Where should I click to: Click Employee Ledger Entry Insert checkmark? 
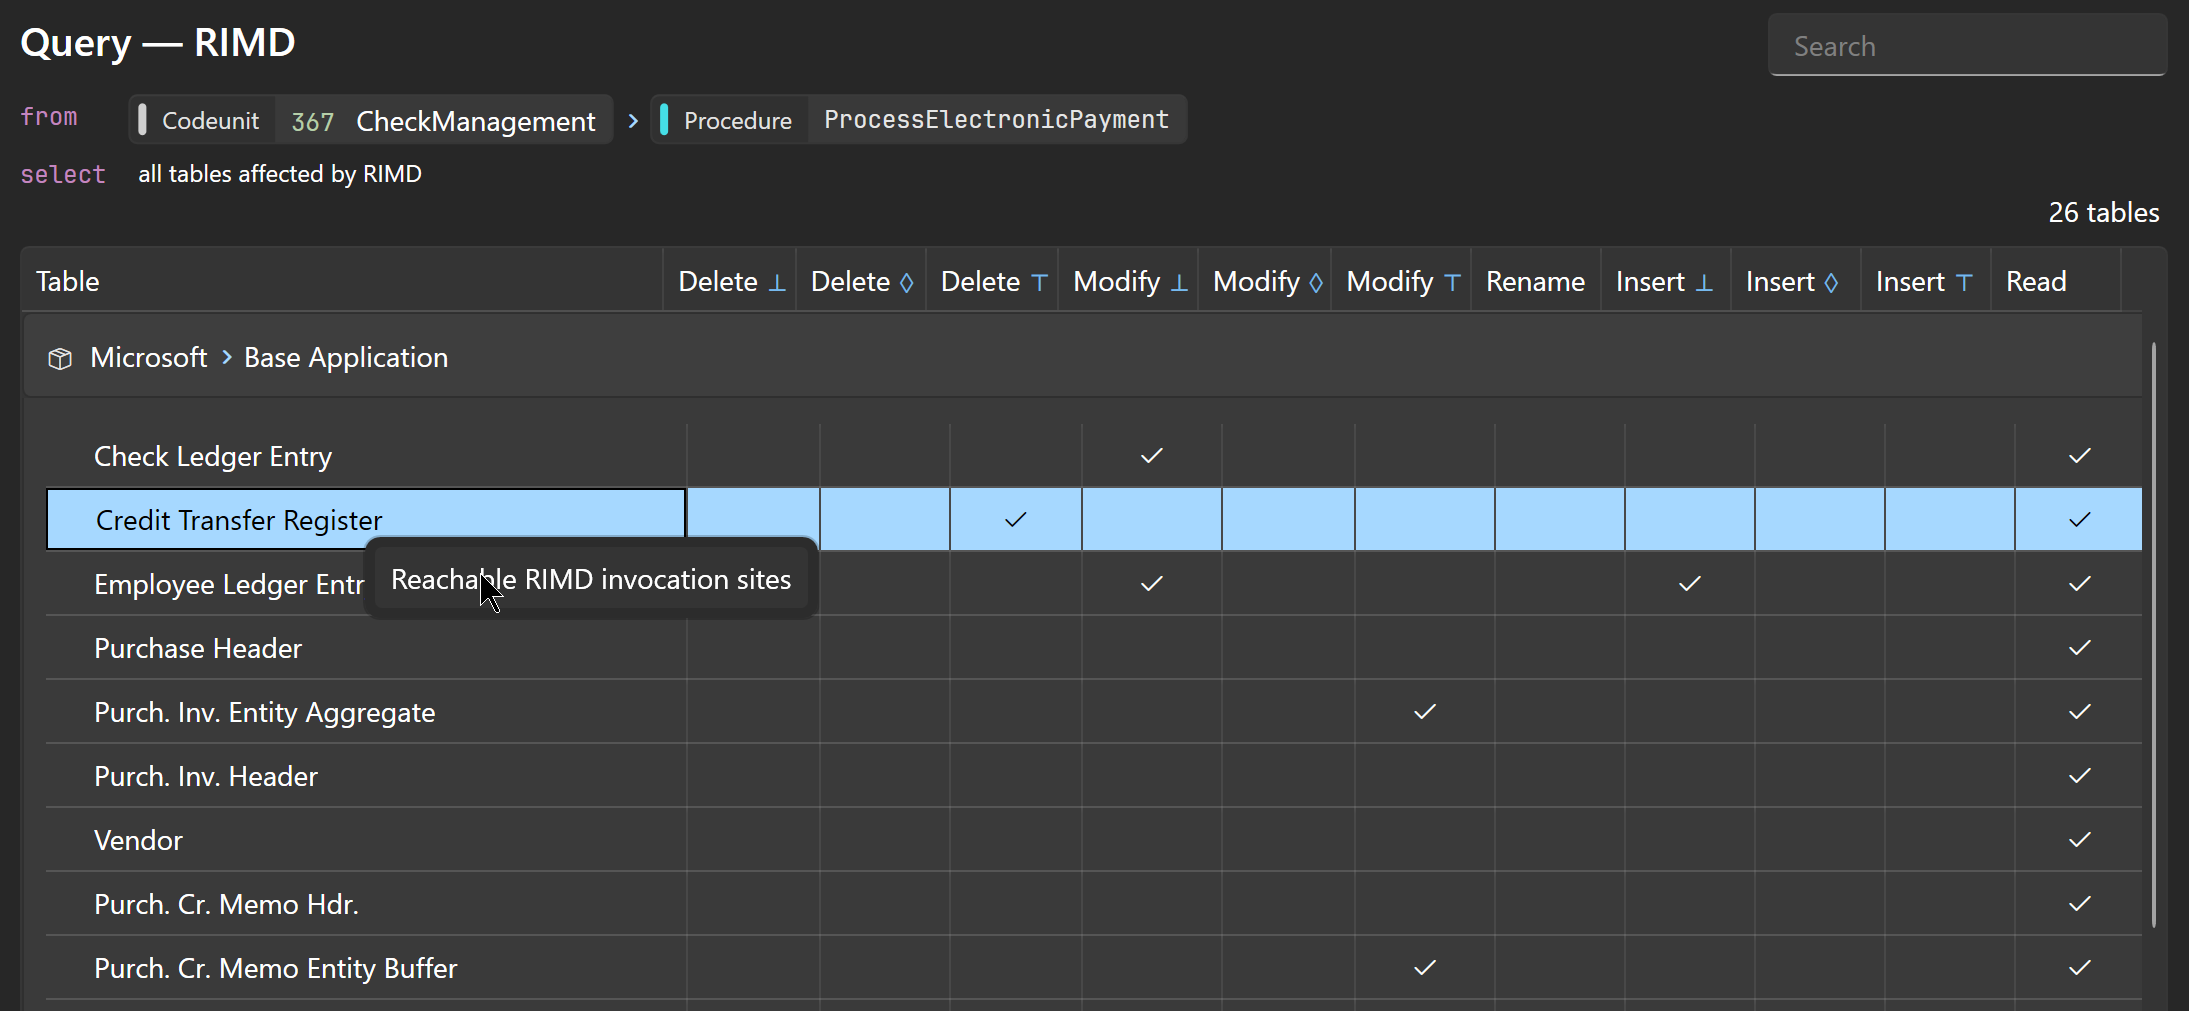1690,584
